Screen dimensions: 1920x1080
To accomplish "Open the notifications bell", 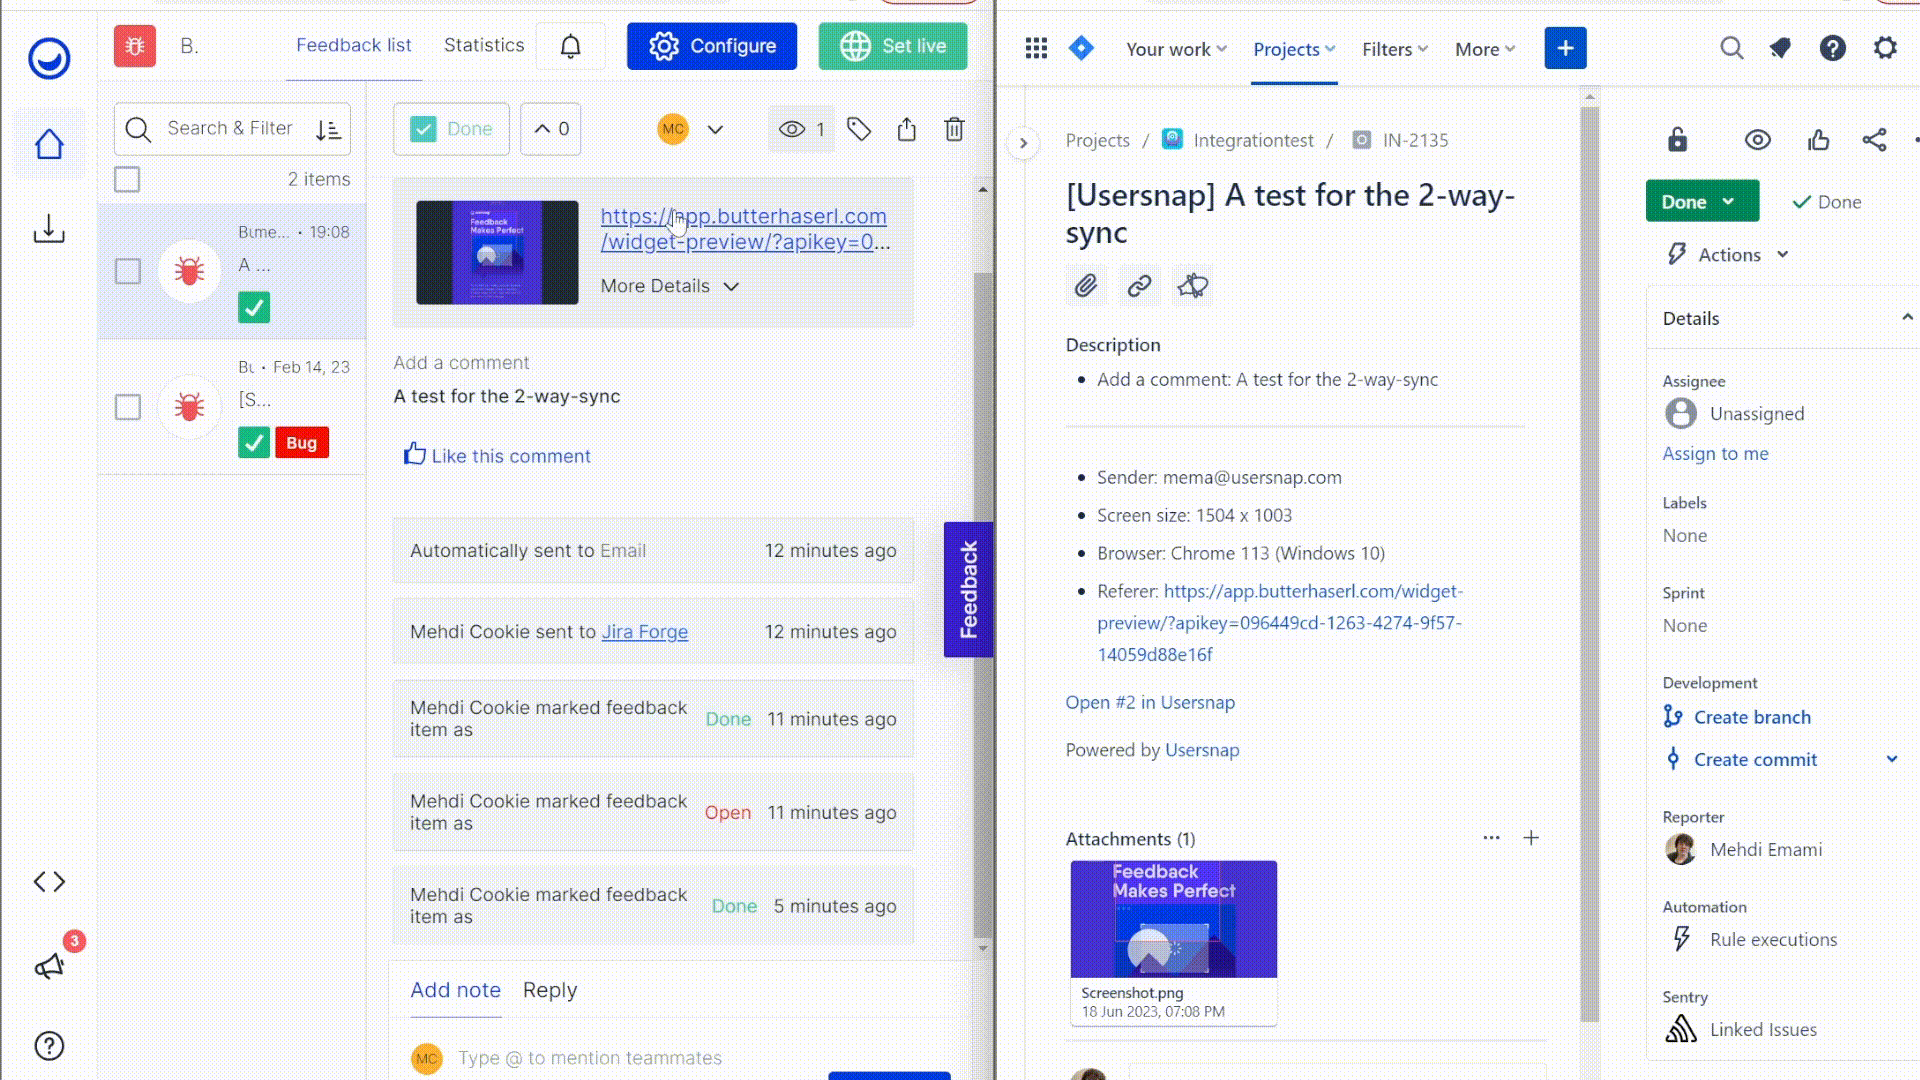I will click(x=570, y=46).
